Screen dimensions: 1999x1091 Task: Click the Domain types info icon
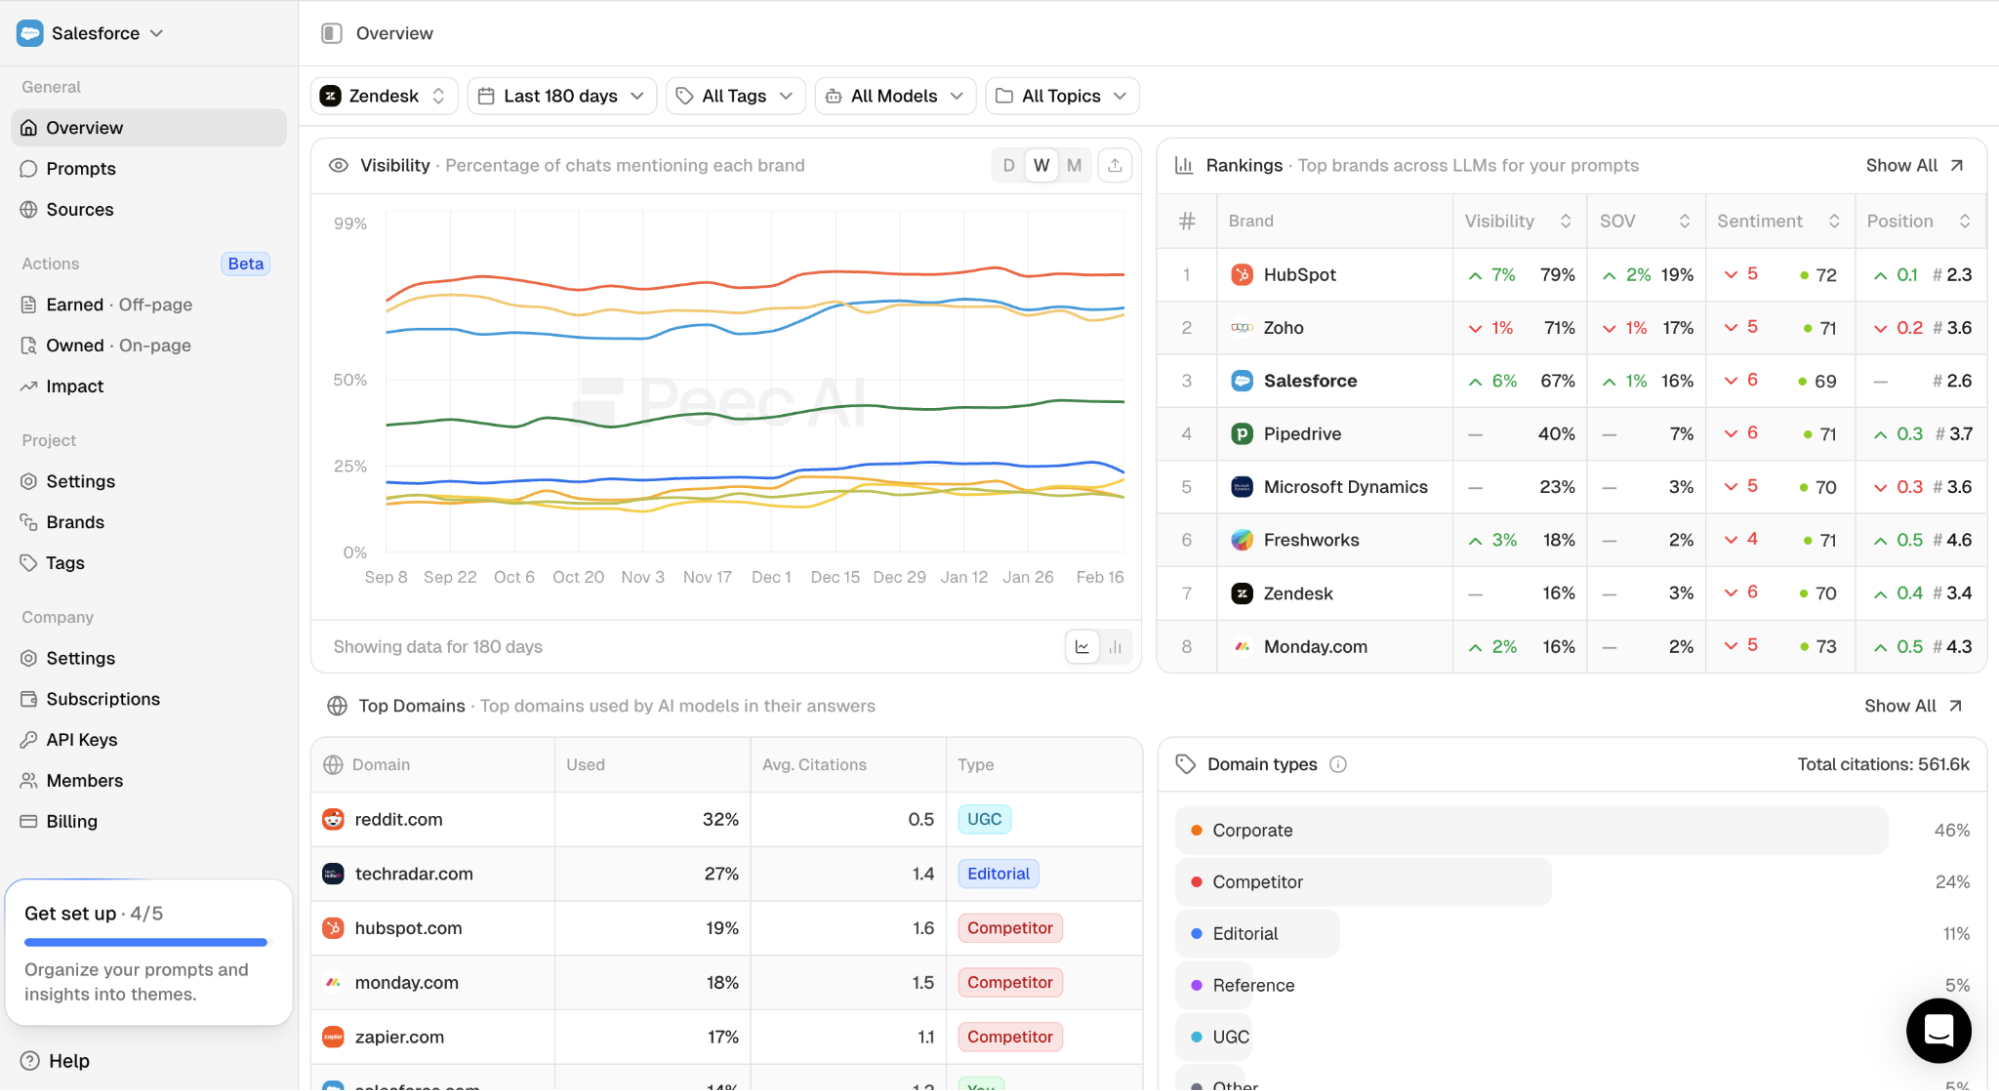coord(1338,765)
